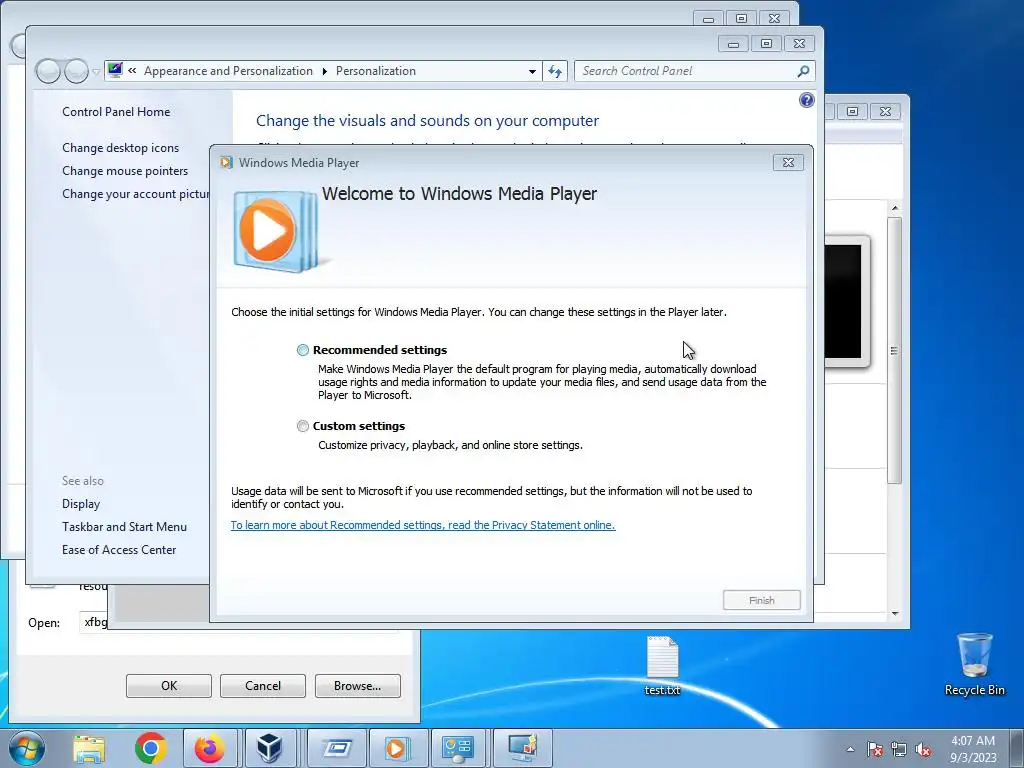The height and width of the screenshot is (768, 1024).
Task: Click the refresh icon beside the address bar
Action: point(554,71)
